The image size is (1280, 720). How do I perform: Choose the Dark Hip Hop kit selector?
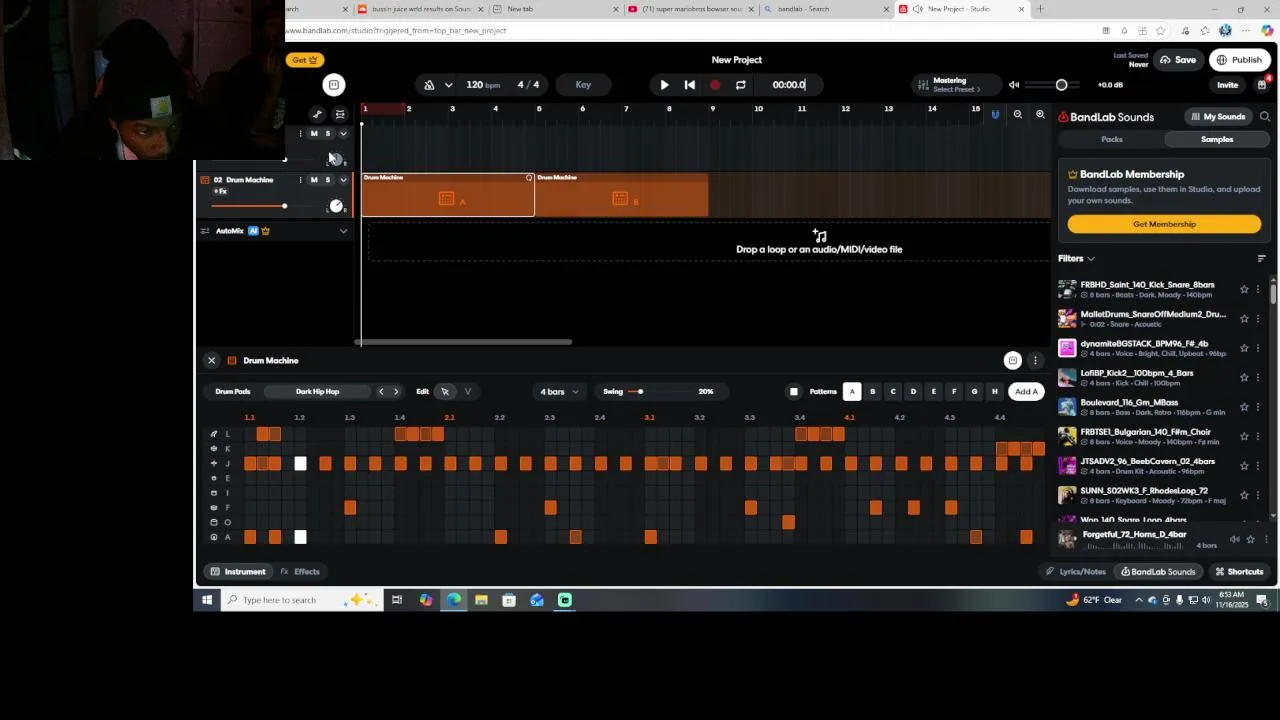pyautogui.click(x=317, y=391)
